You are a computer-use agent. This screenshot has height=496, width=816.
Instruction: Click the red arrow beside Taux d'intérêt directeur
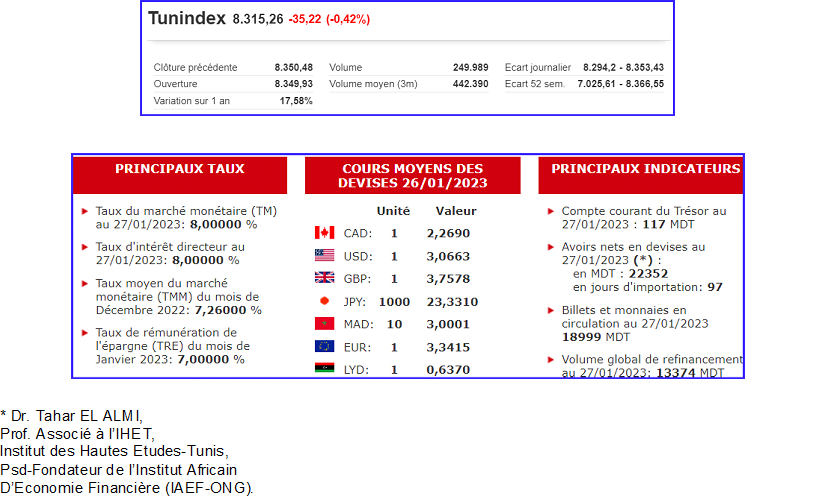(x=84, y=246)
